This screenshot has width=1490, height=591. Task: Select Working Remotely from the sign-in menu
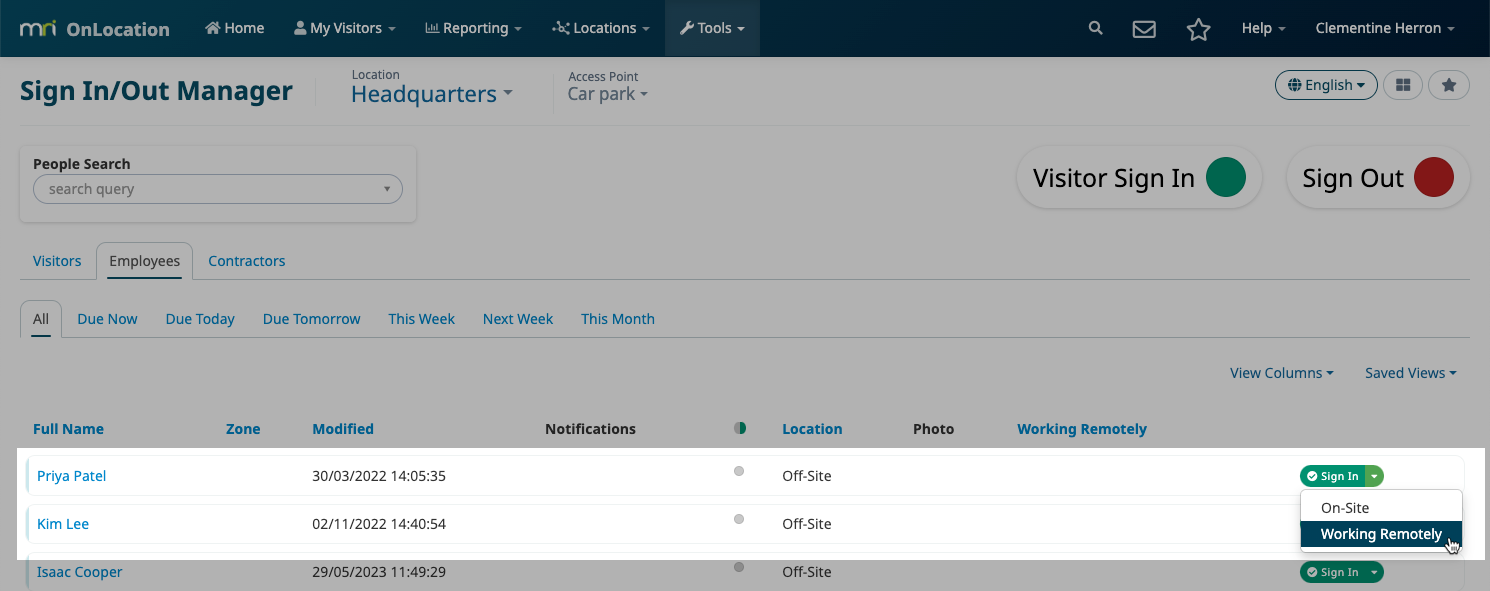(x=1381, y=534)
